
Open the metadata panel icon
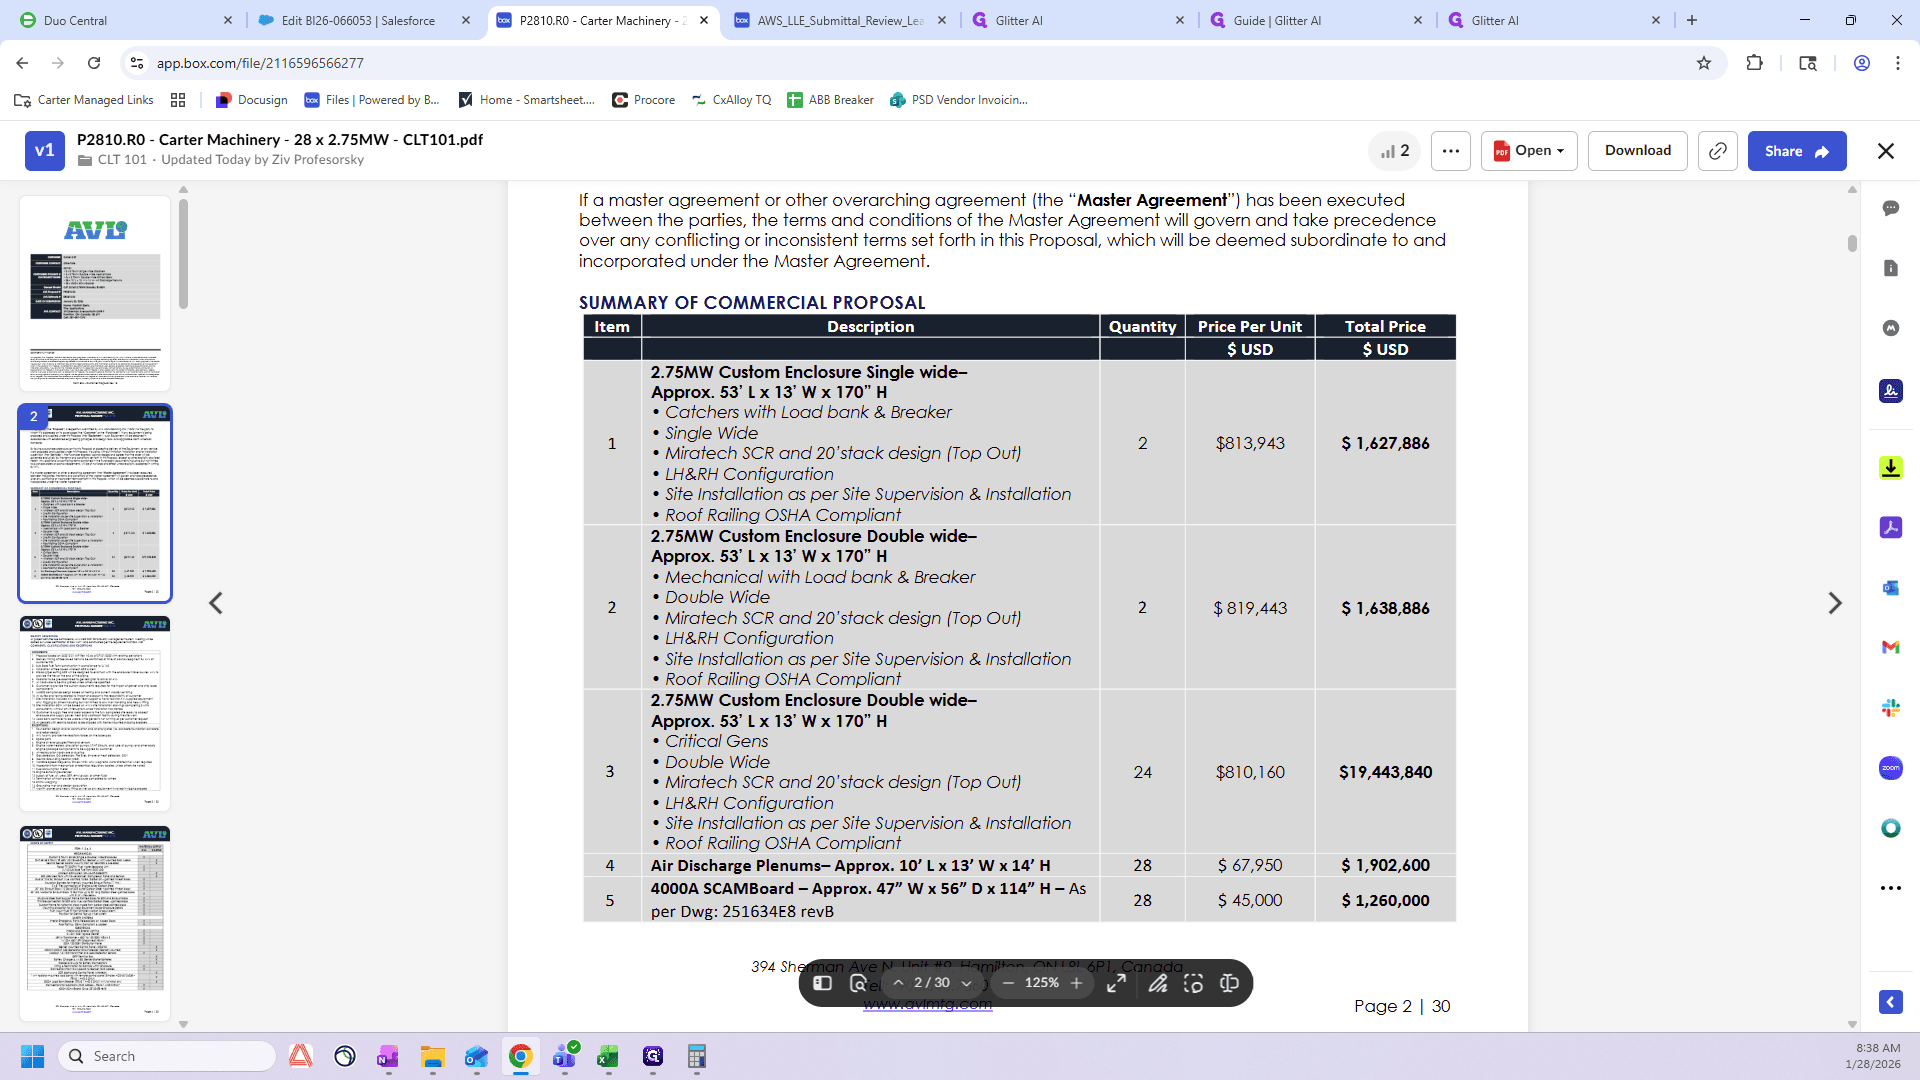1890,328
